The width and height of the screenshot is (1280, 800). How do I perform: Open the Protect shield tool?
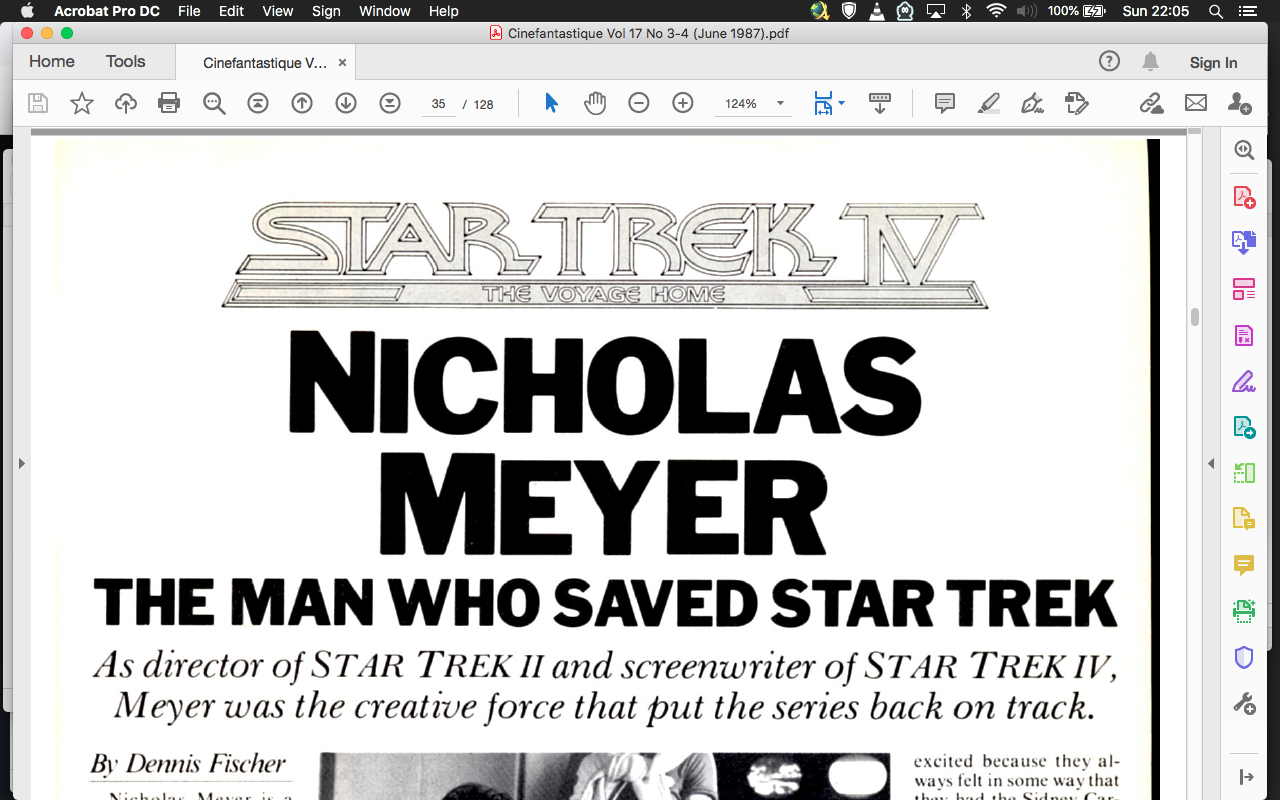(1244, 657)
